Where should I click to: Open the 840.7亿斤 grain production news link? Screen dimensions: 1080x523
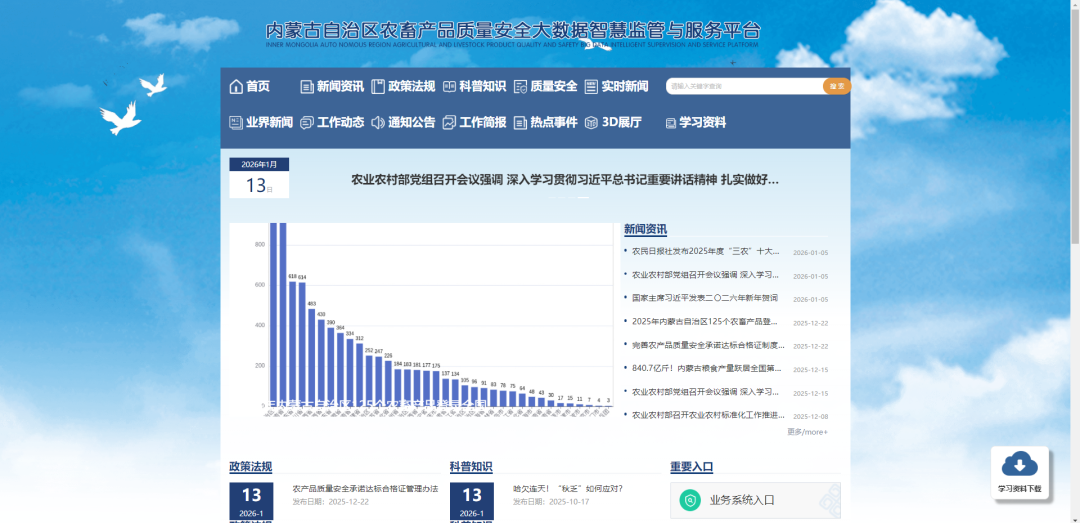tap(705, 368)
